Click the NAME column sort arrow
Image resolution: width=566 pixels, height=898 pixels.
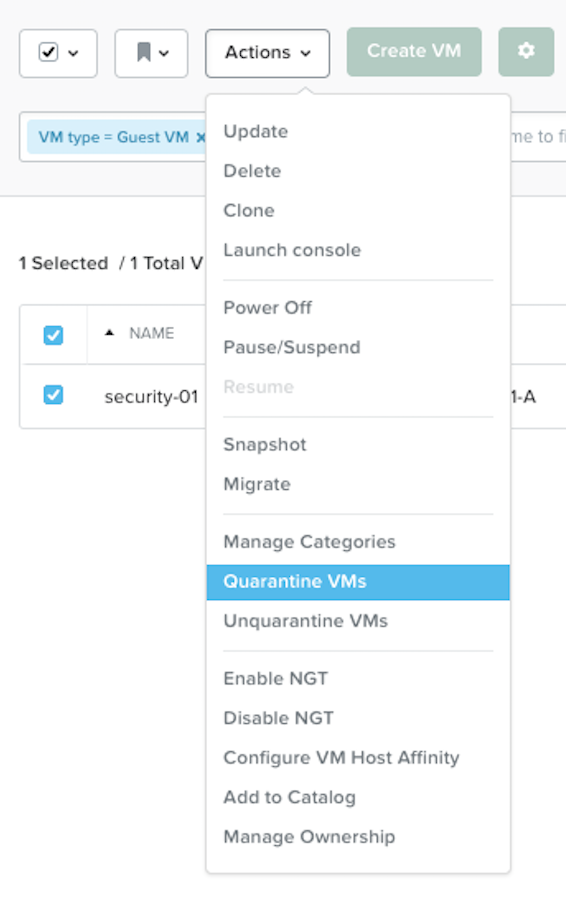(x=109, y=333)
